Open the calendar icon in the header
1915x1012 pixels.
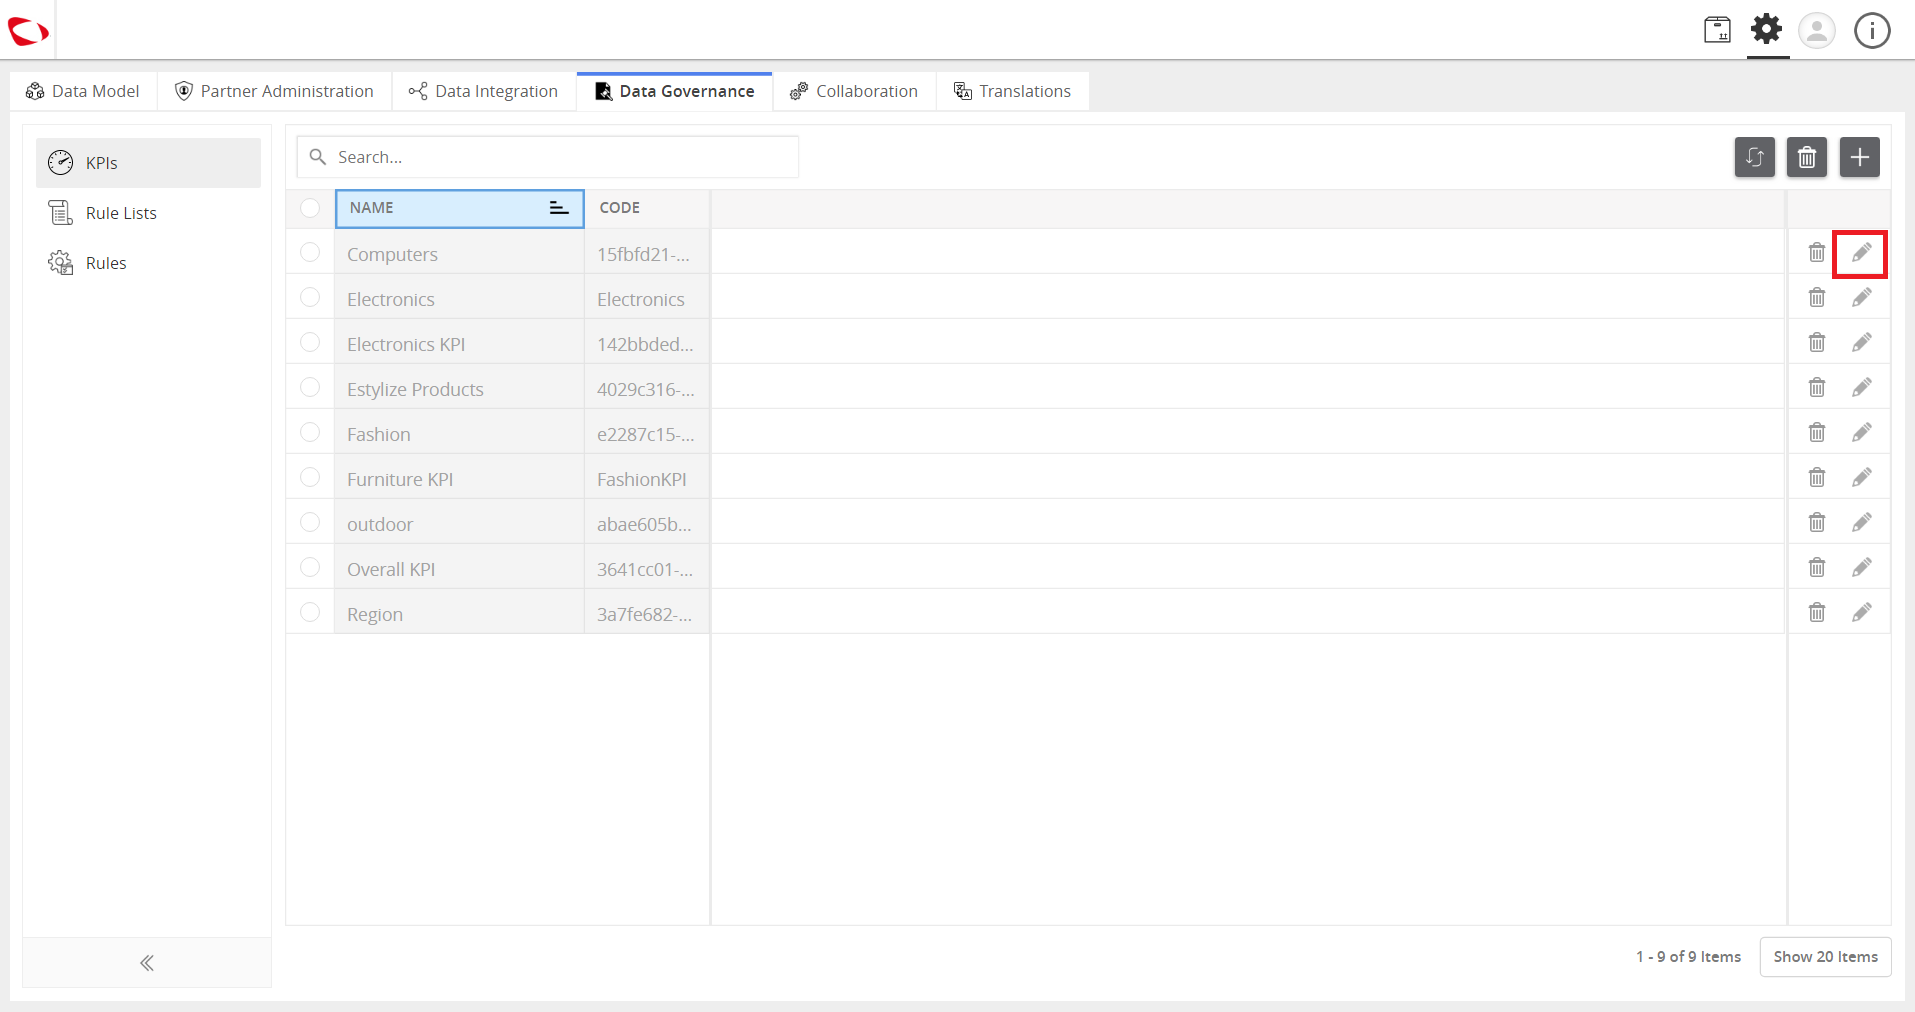[1717, 30]
